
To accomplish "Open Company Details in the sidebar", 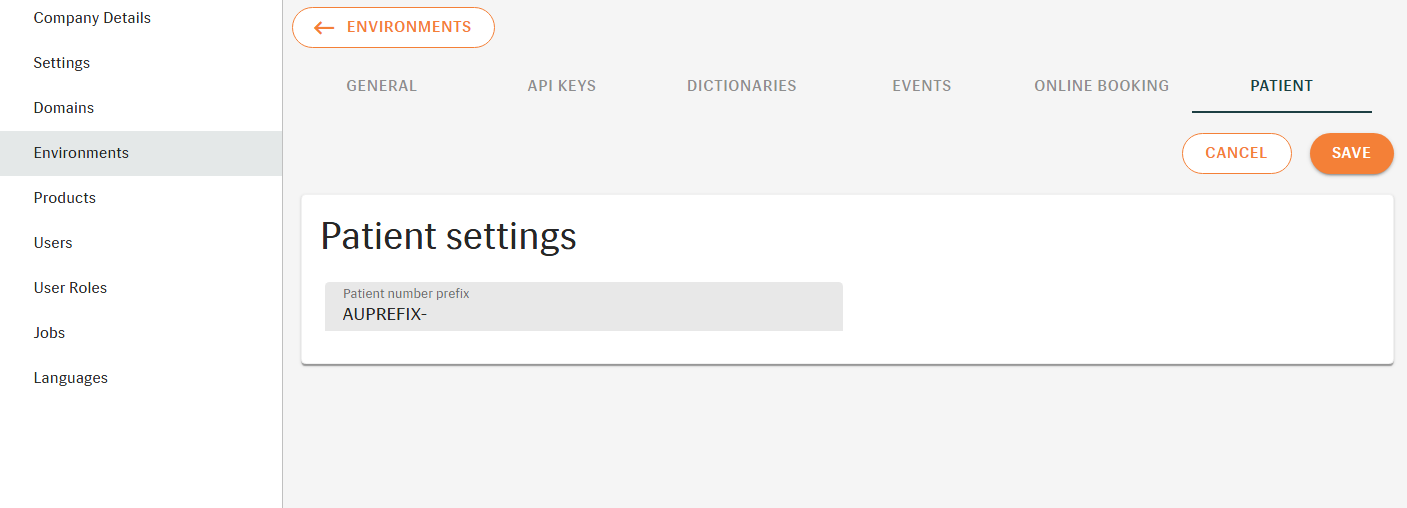I will (92, 18).
